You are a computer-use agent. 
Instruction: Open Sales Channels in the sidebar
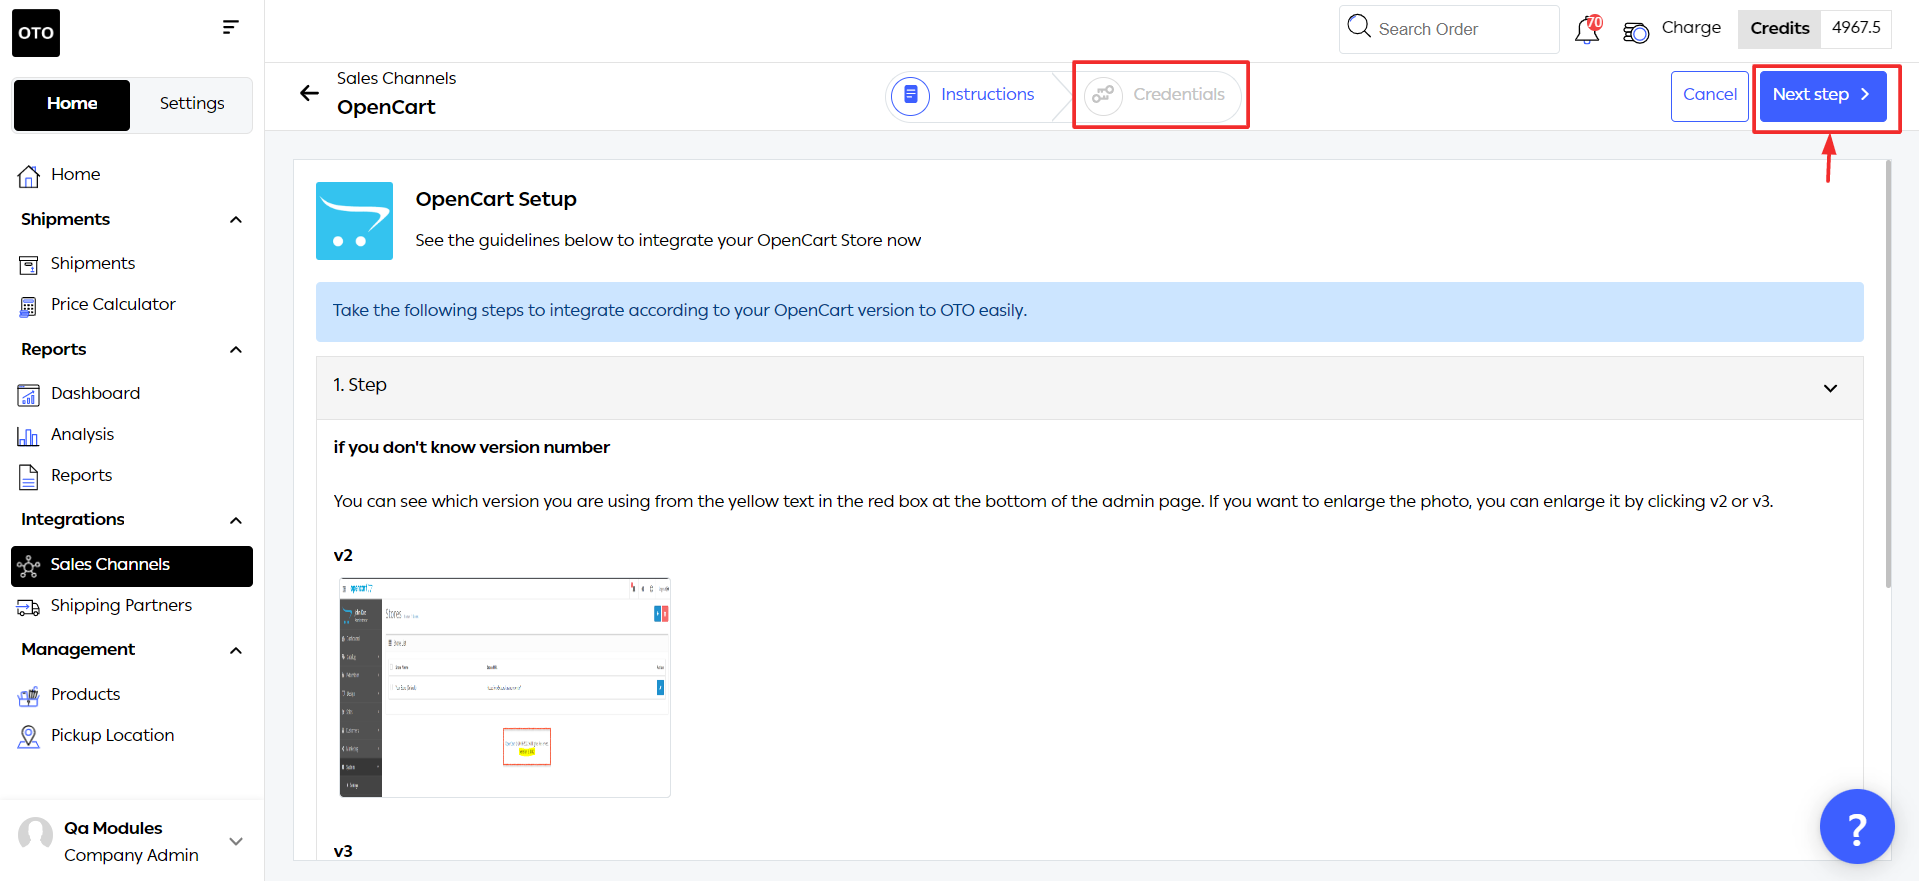132,566
